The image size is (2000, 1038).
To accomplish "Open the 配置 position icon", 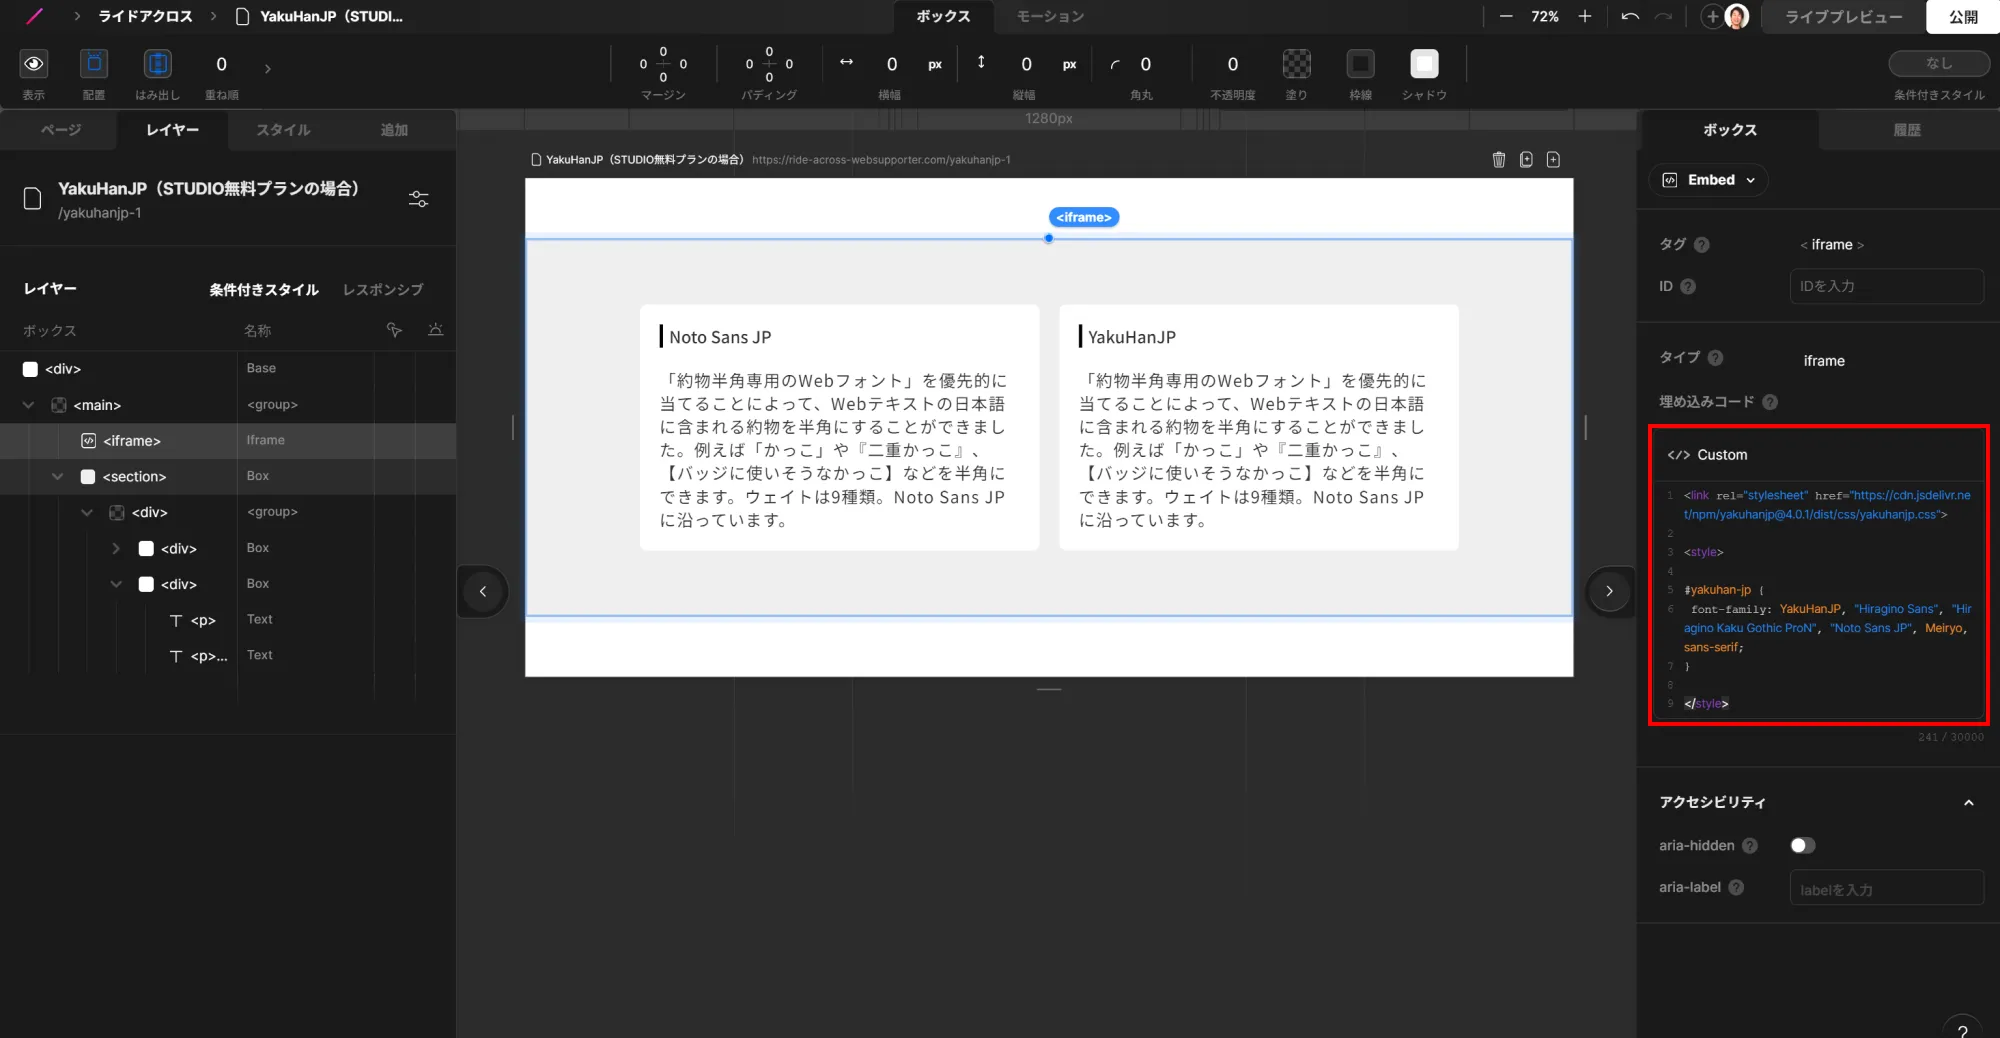I will (94, 64).
